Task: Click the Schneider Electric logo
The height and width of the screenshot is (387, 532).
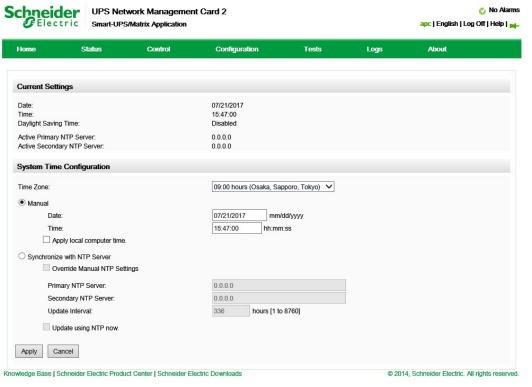Action: tap(42, 16)
